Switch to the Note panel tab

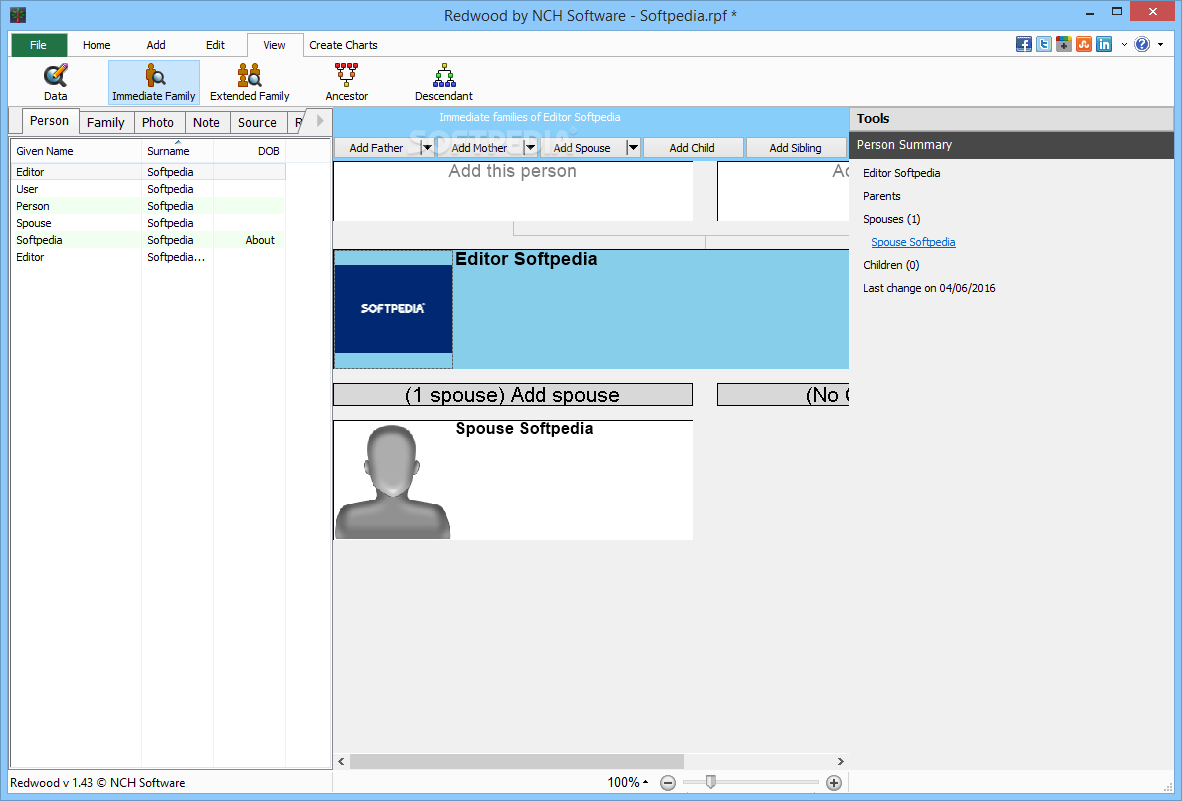coord(207,122)
